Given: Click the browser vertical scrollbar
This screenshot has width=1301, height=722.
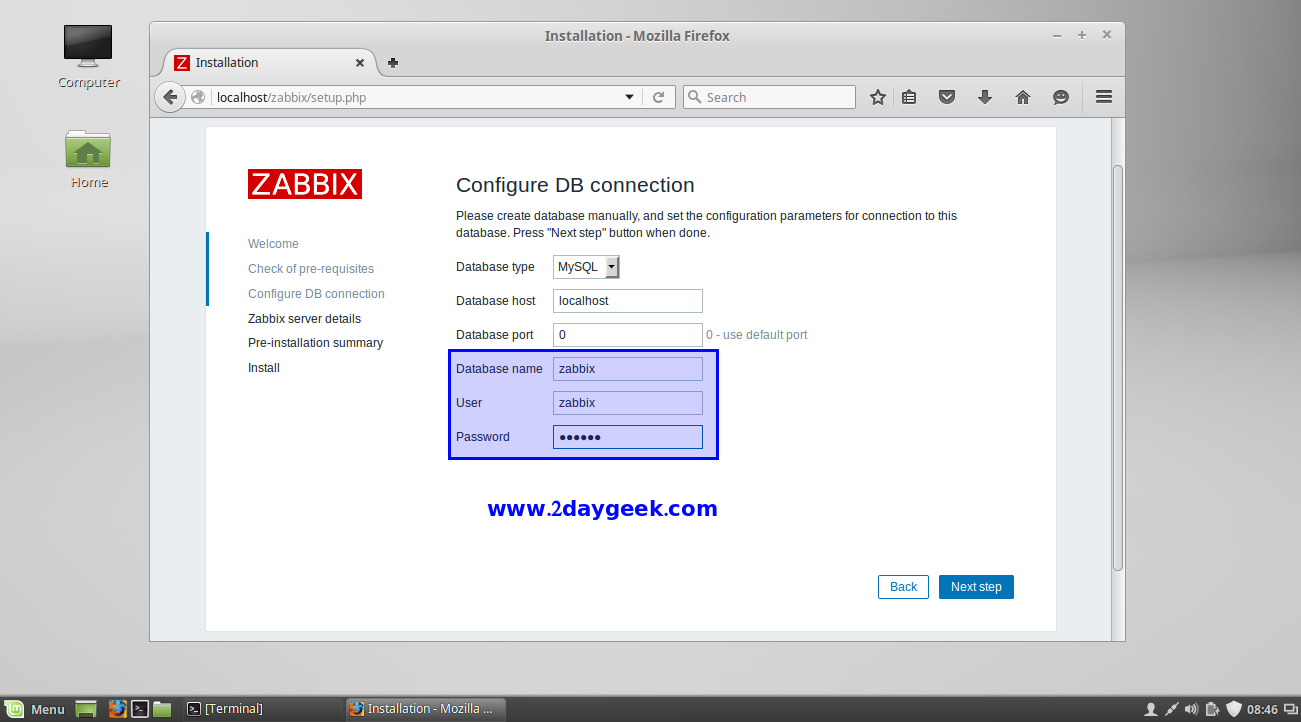Looking at the screenshot, I should point(1118,367).
